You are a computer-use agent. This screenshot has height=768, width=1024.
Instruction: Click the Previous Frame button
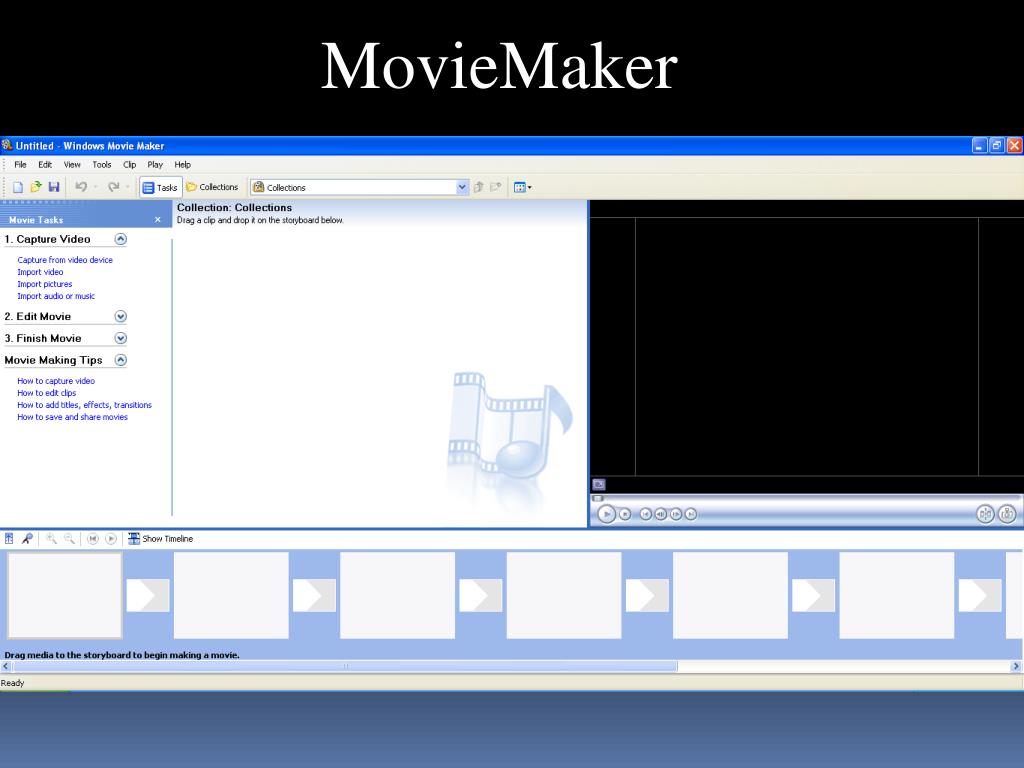coord(661,515)
